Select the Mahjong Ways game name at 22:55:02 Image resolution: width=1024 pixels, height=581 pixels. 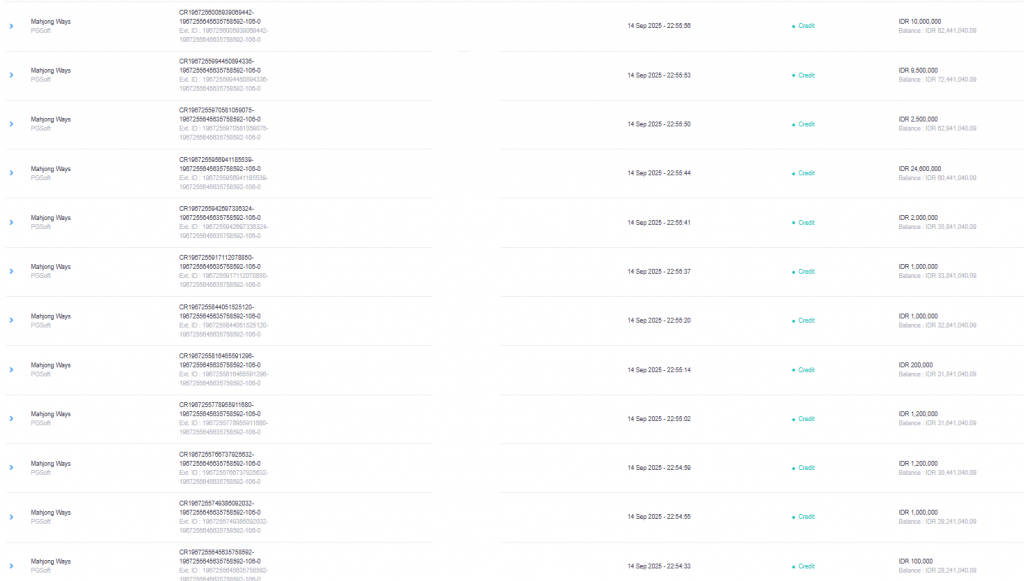[x=51, y=414]
